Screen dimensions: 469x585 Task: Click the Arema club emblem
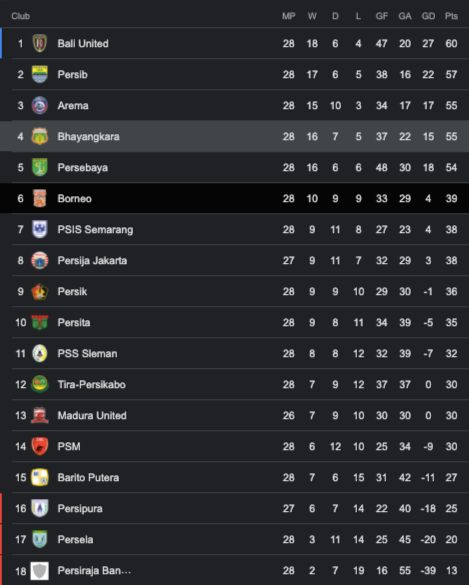tap(40, 105)
